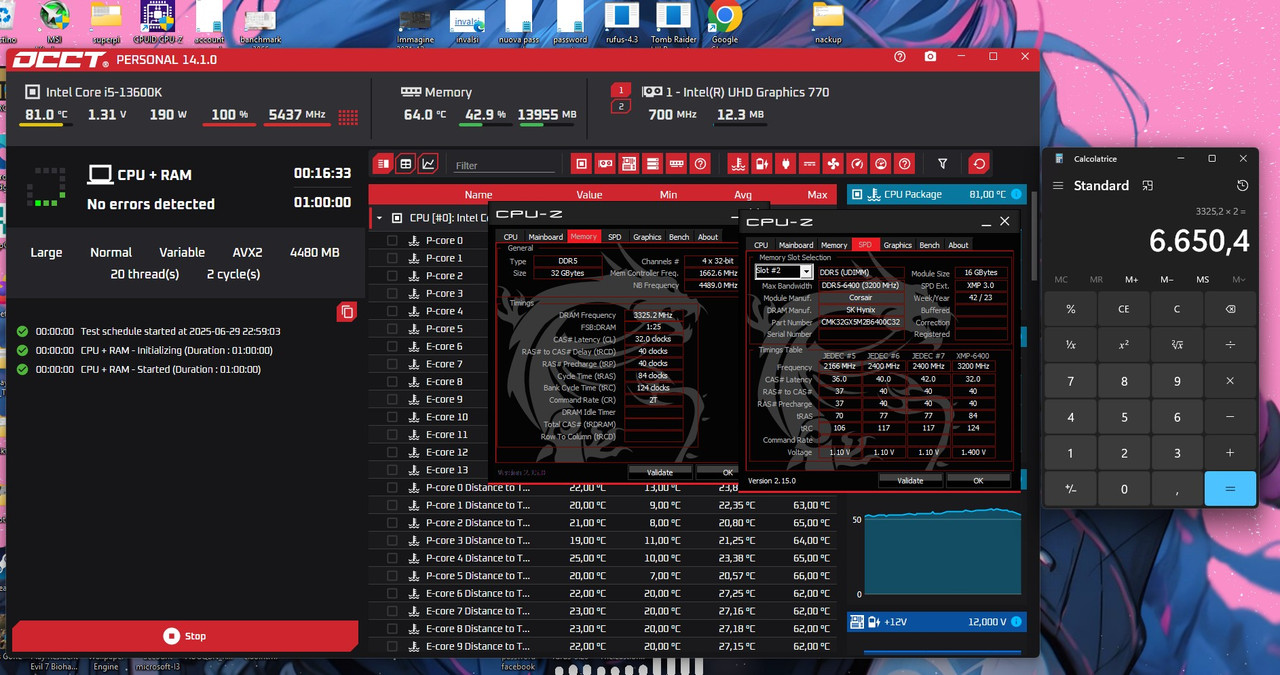Open About tab in CPU-Z SPD window
The width and height of the screenshot is (1280, 675).
(x=958, y=245)
